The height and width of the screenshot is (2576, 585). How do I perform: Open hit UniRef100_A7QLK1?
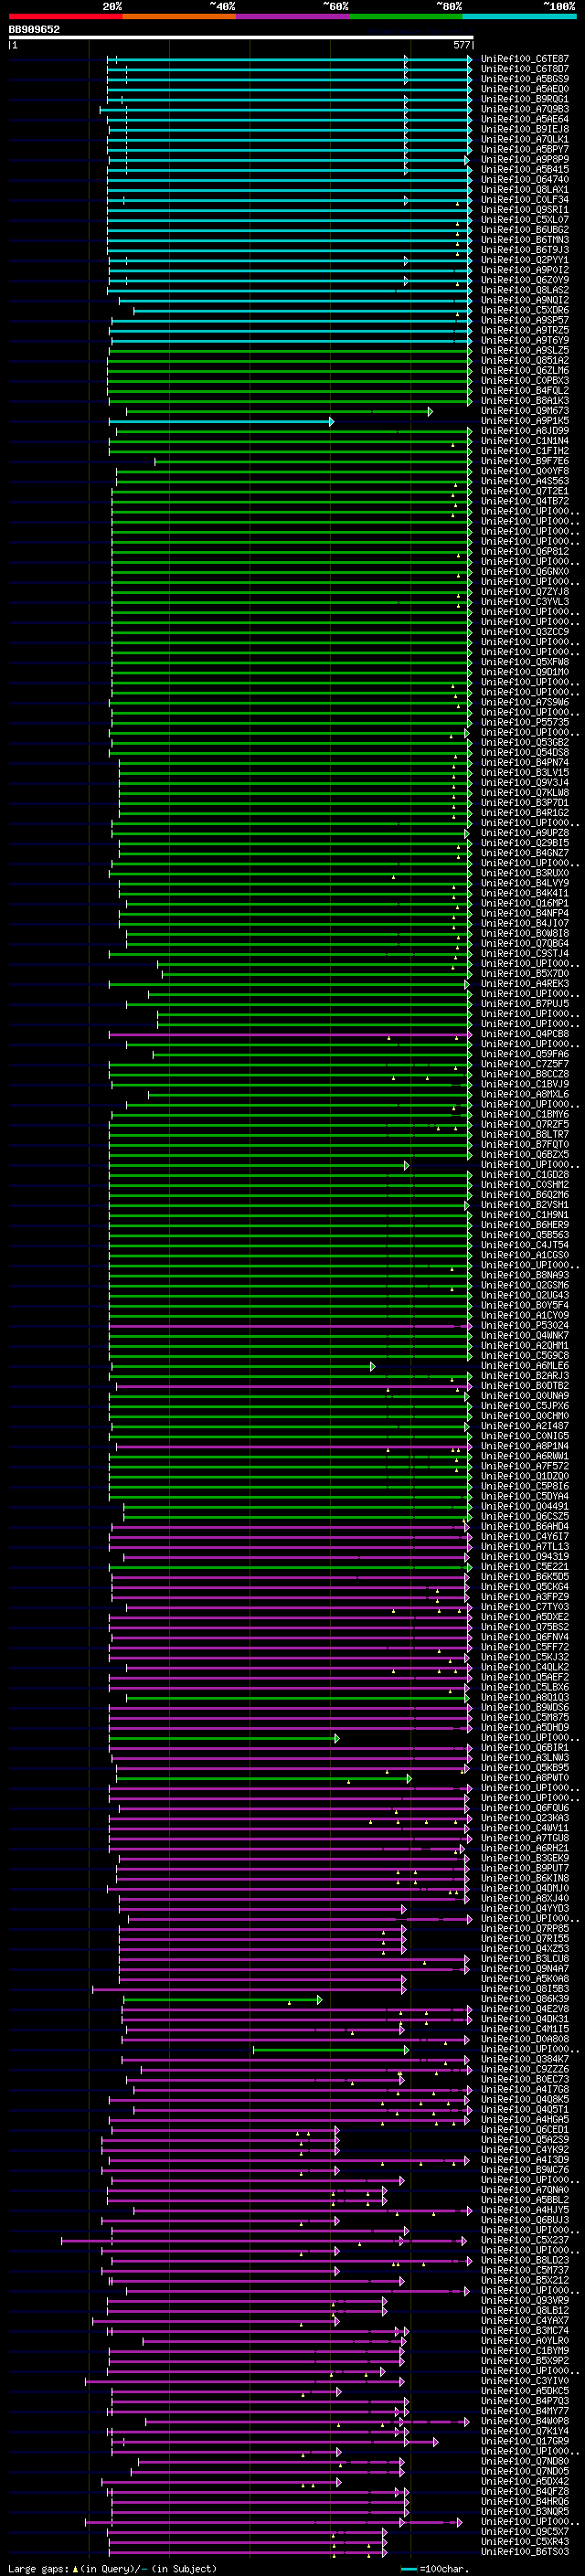point(525,139)
